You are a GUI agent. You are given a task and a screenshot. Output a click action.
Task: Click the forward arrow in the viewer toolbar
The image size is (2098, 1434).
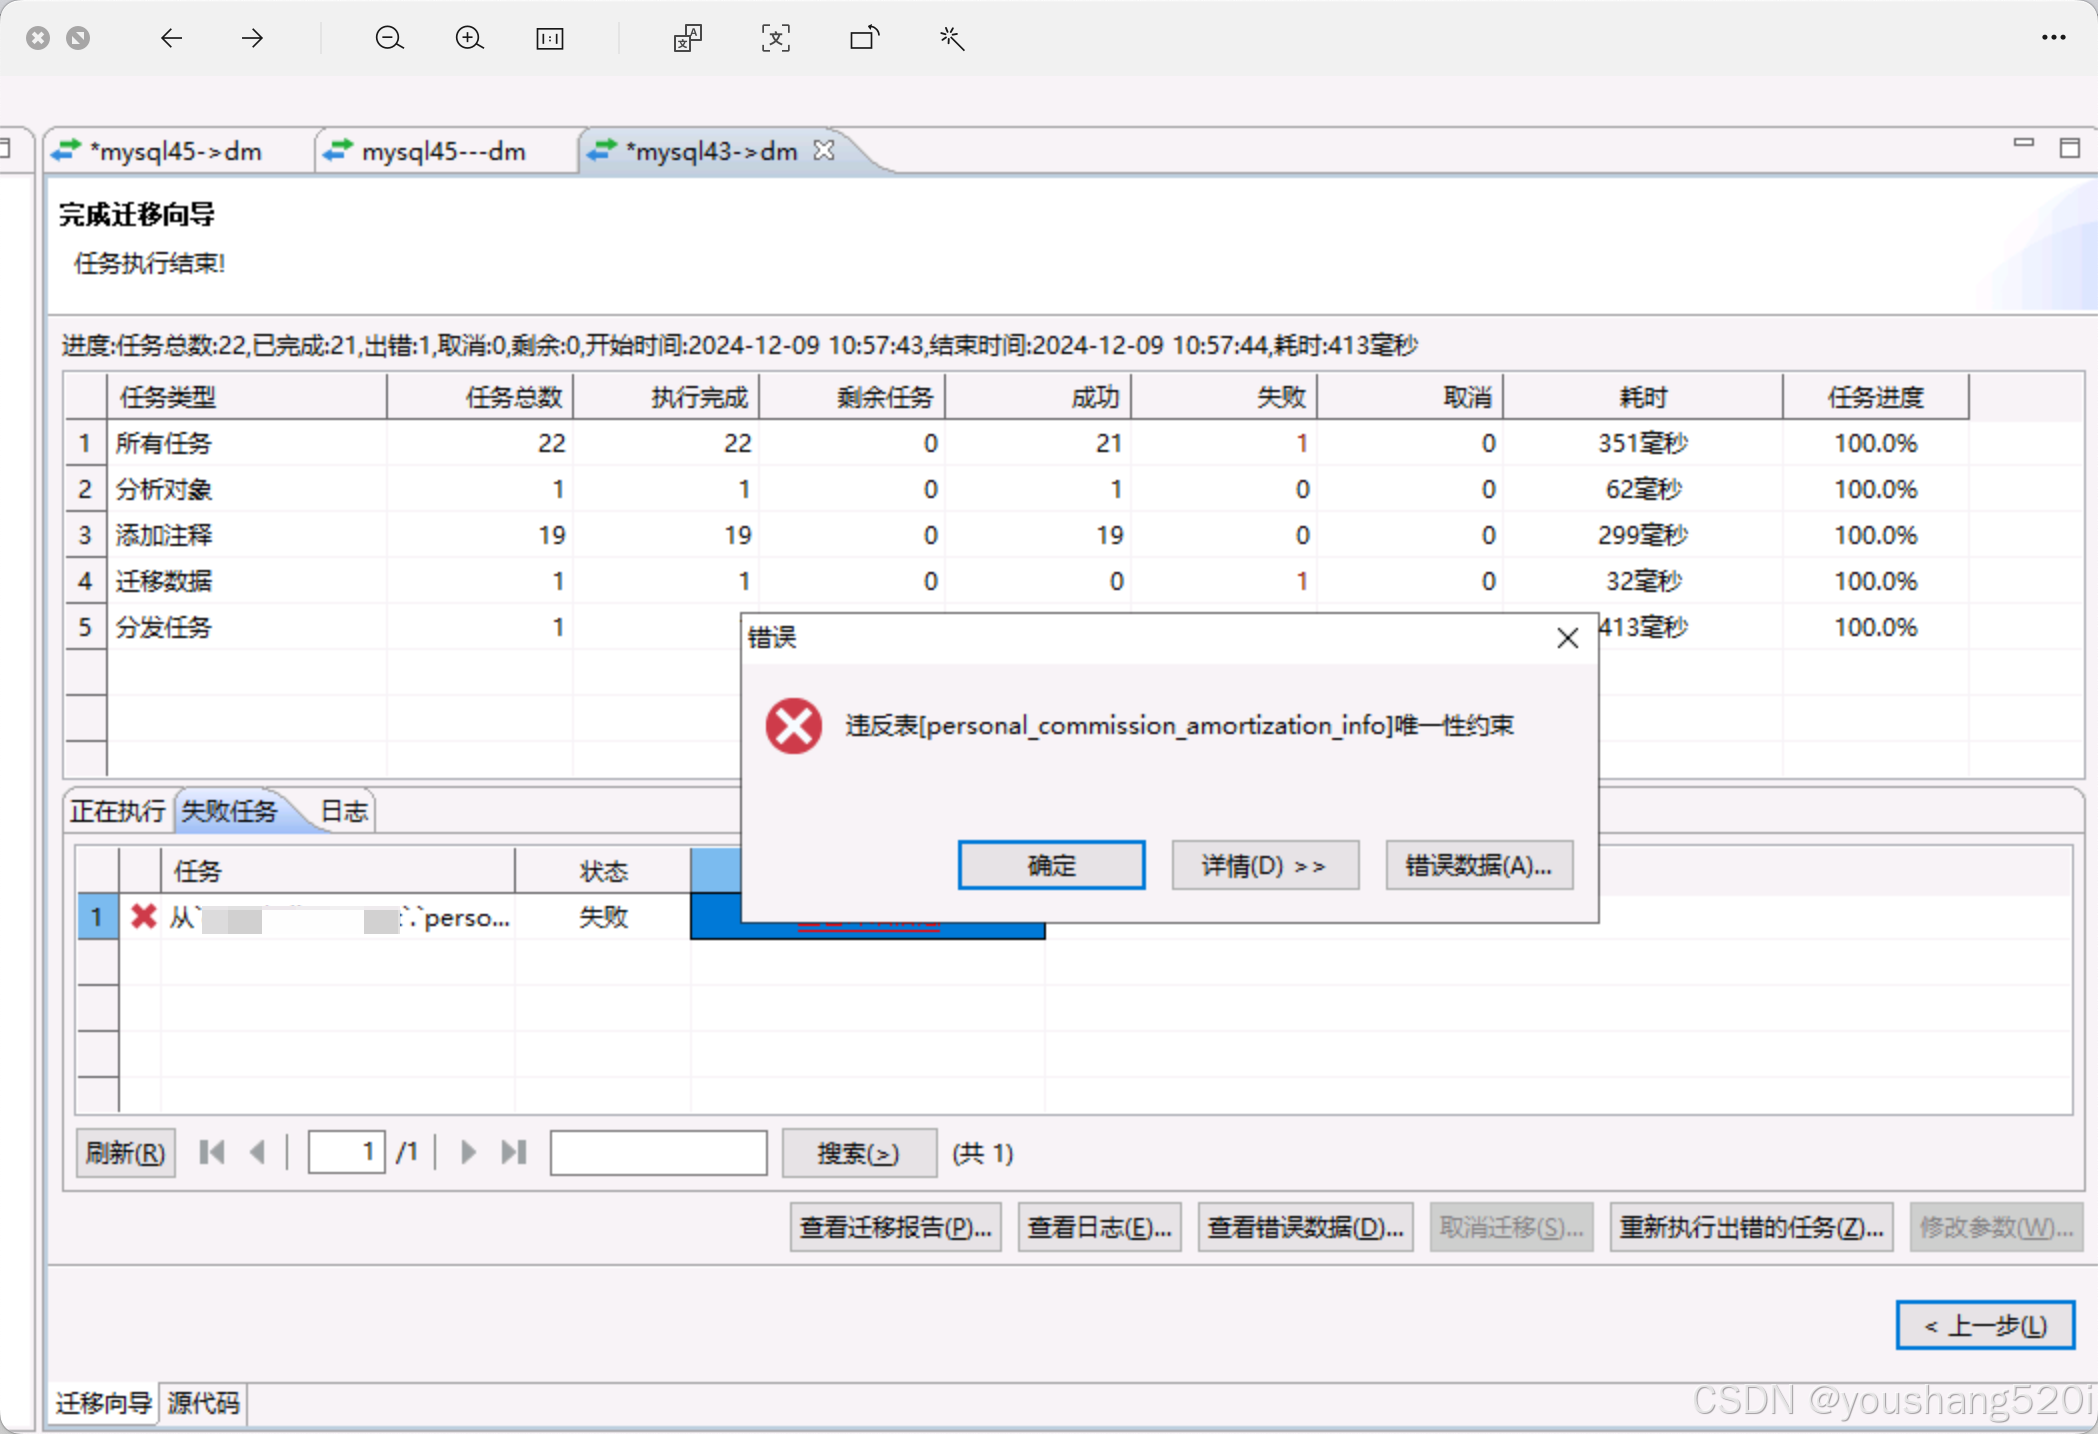coord(252,39)
